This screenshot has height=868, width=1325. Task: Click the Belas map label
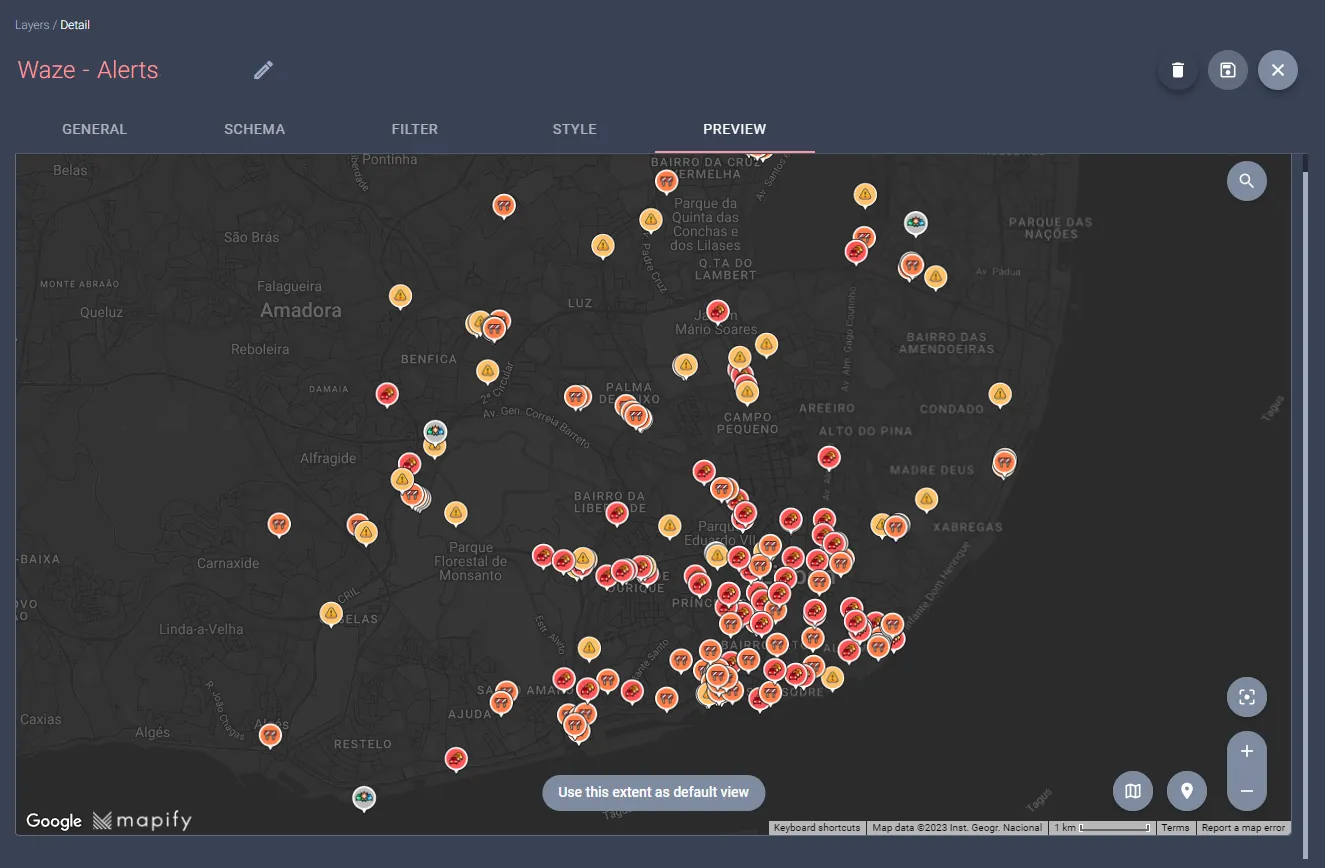pyautogui.click(x=71, y=170)
